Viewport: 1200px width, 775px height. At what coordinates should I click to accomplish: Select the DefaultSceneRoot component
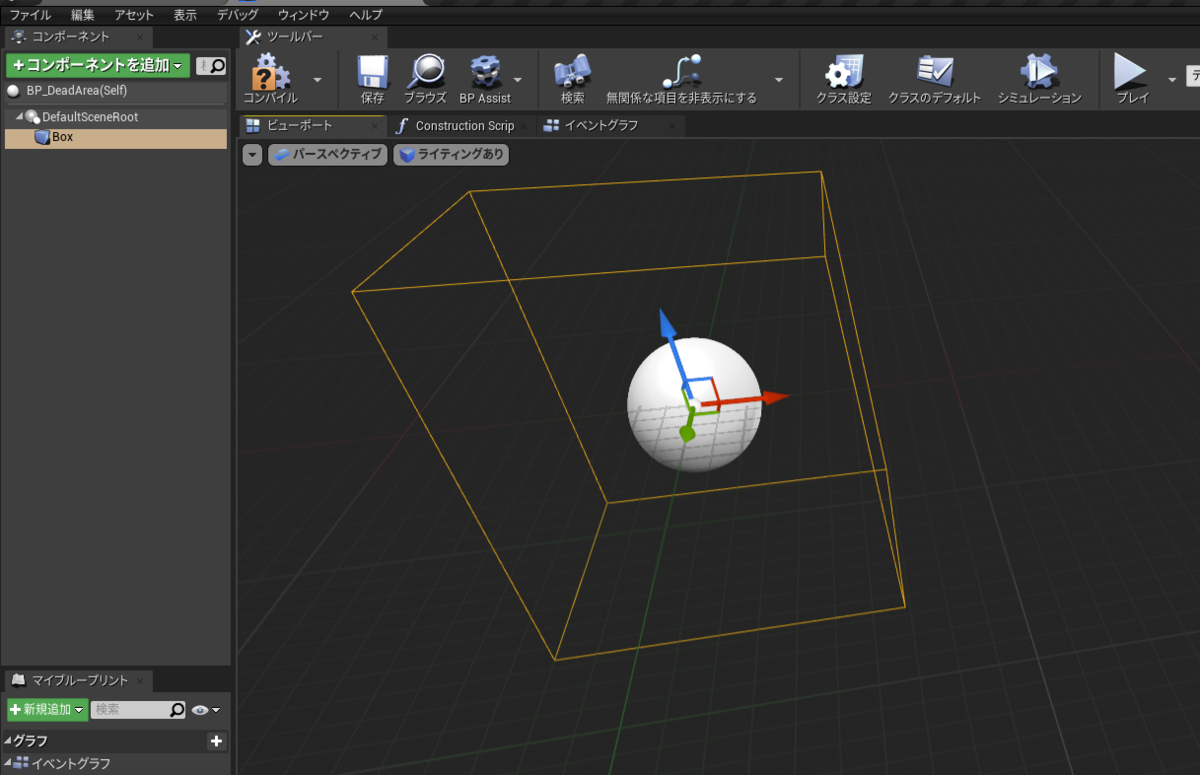(116, 117)
